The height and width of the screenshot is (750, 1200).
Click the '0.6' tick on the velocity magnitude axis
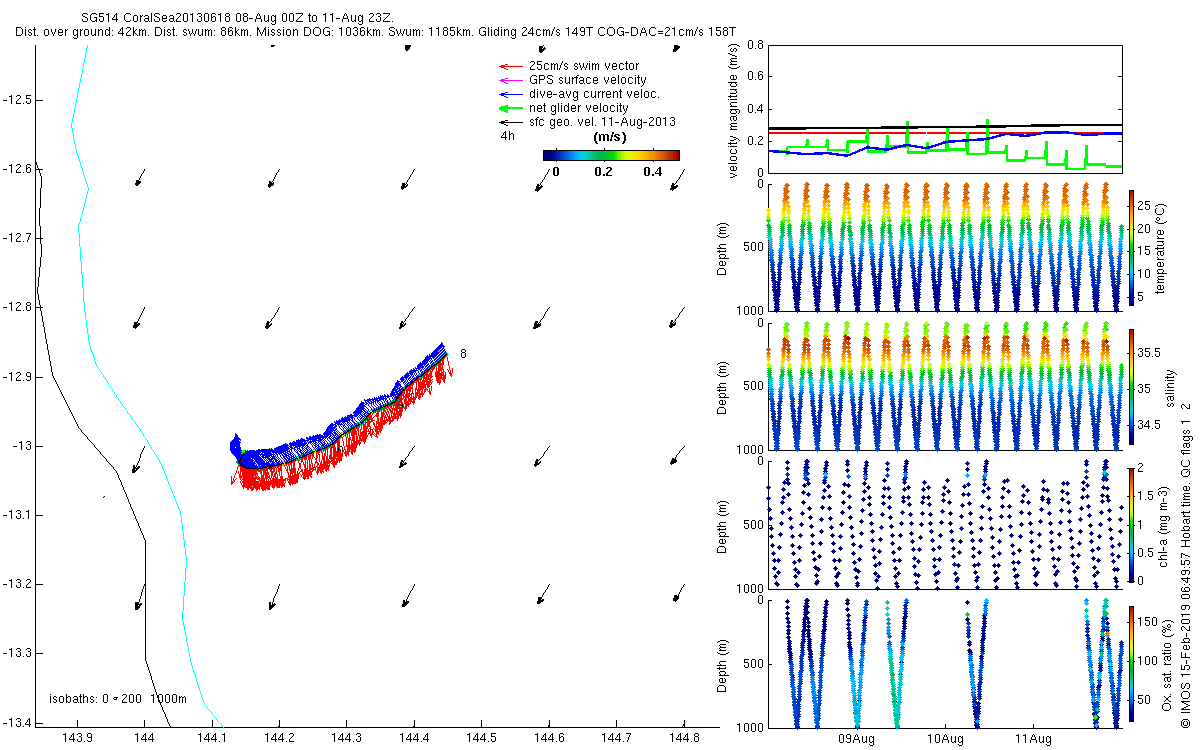pos(753,78)
